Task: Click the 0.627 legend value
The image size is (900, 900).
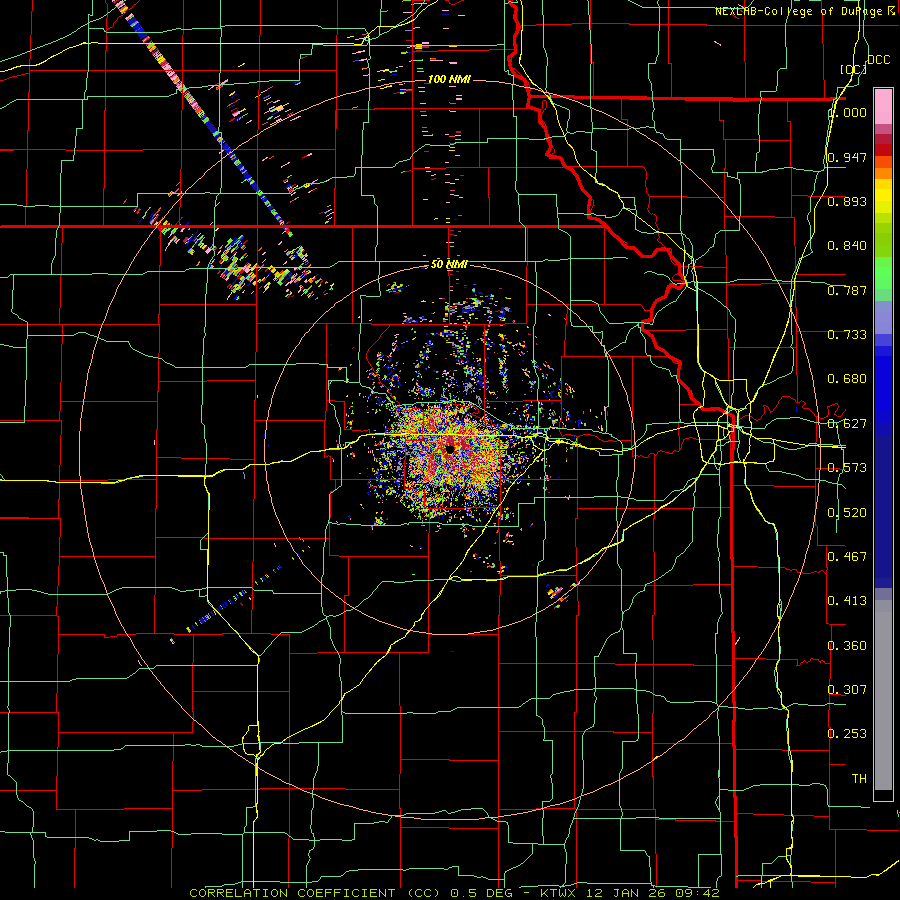Action: [847, 424]
